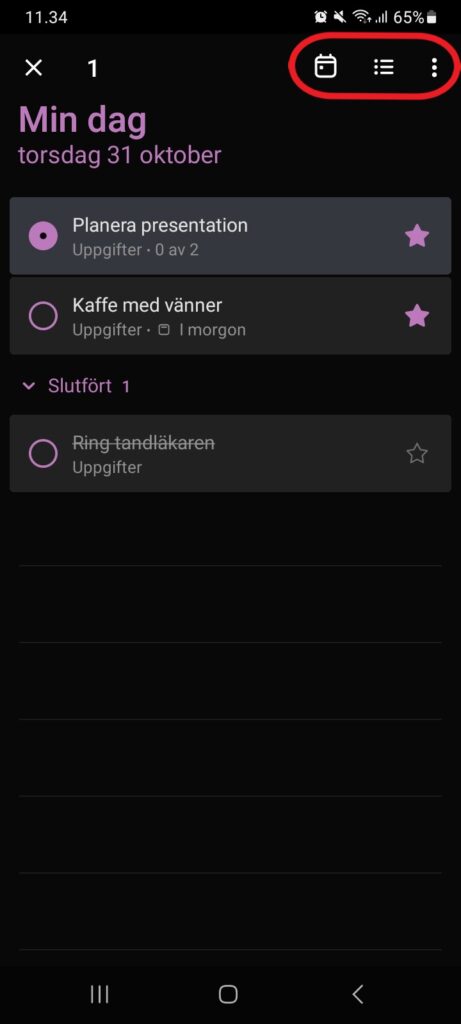
Task: Tap the Planera presentation task title
Action: [160, 225]
